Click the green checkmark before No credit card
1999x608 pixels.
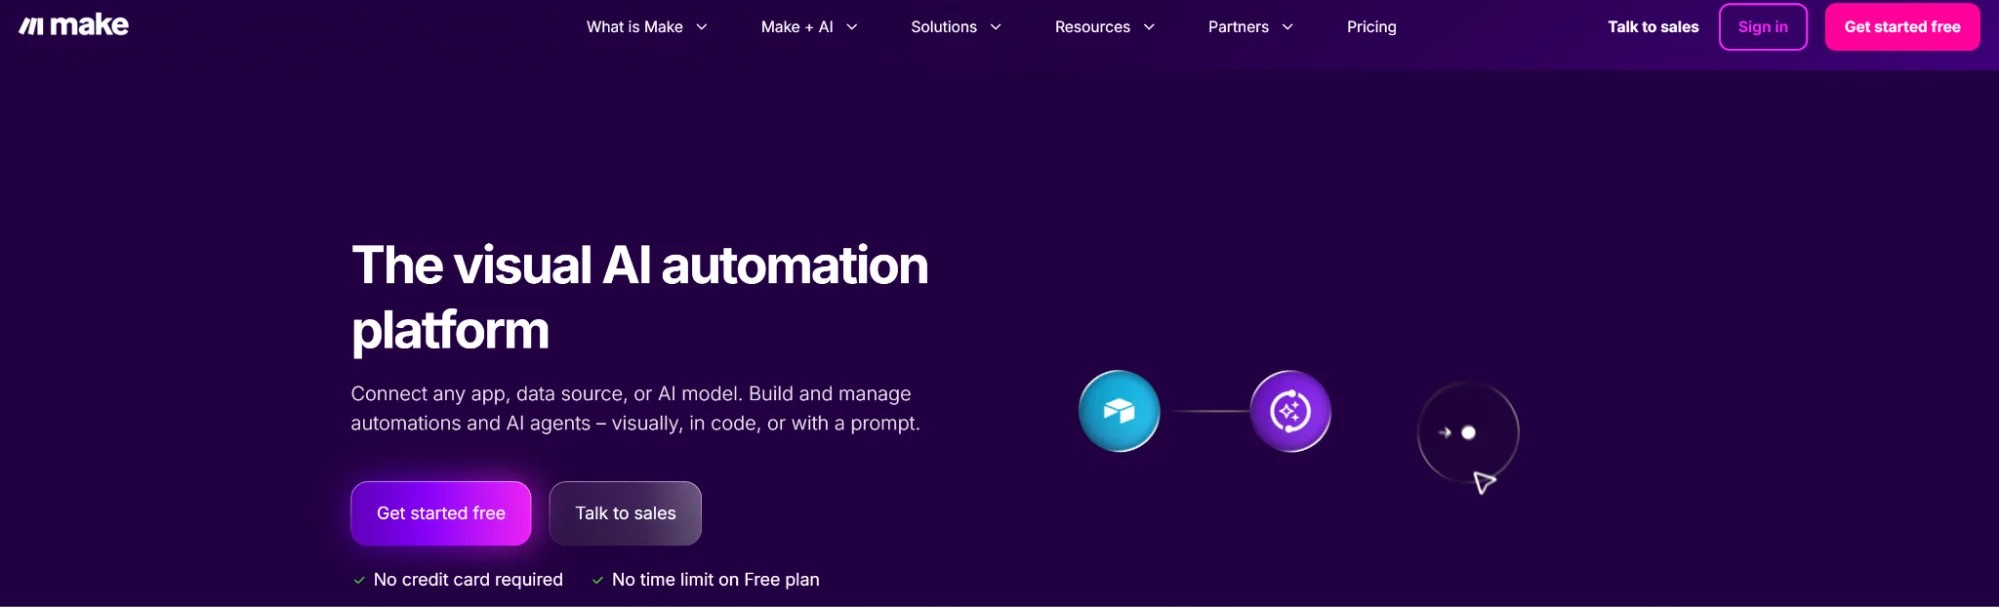coord(359,580)
